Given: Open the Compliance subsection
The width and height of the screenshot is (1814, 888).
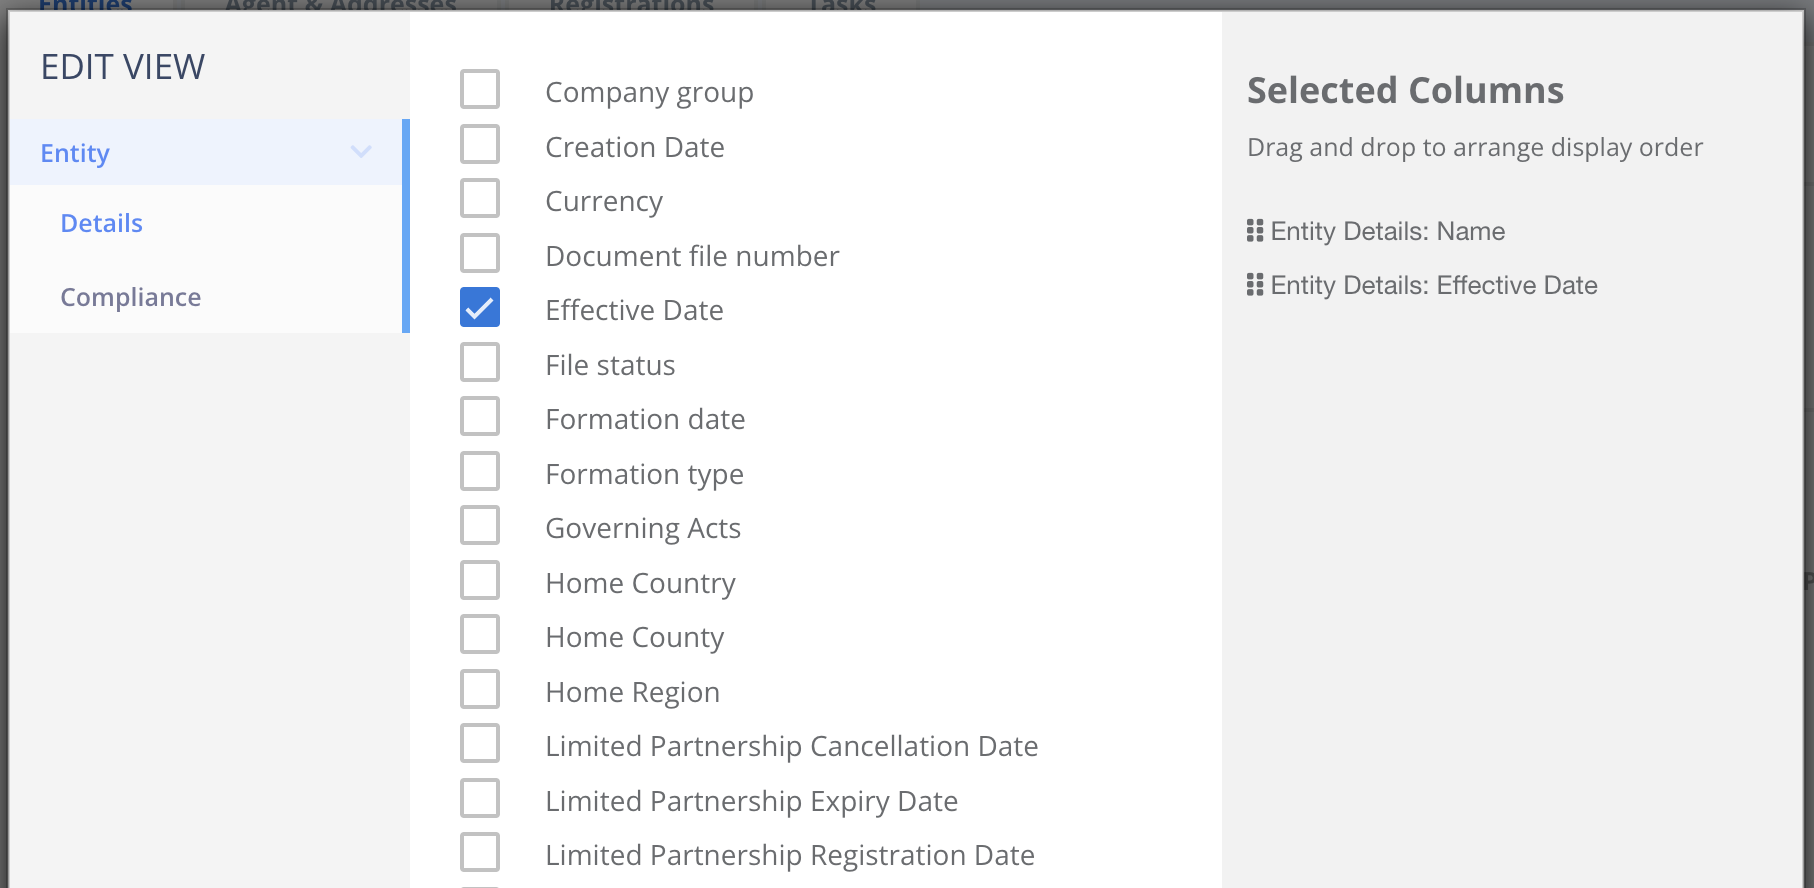Looking at the screenshot, I should click(x=131, y=297).
